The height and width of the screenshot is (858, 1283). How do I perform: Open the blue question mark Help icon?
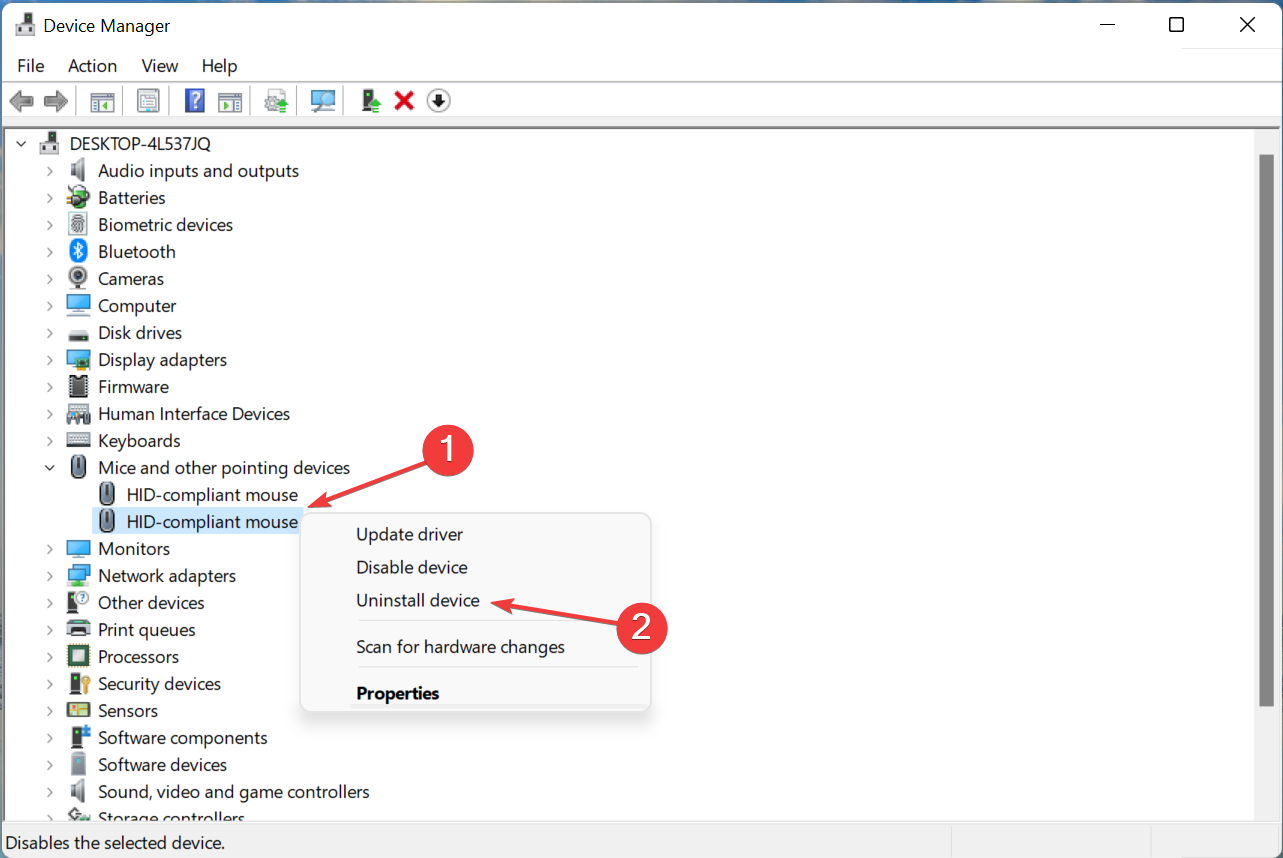pos(195,101)
